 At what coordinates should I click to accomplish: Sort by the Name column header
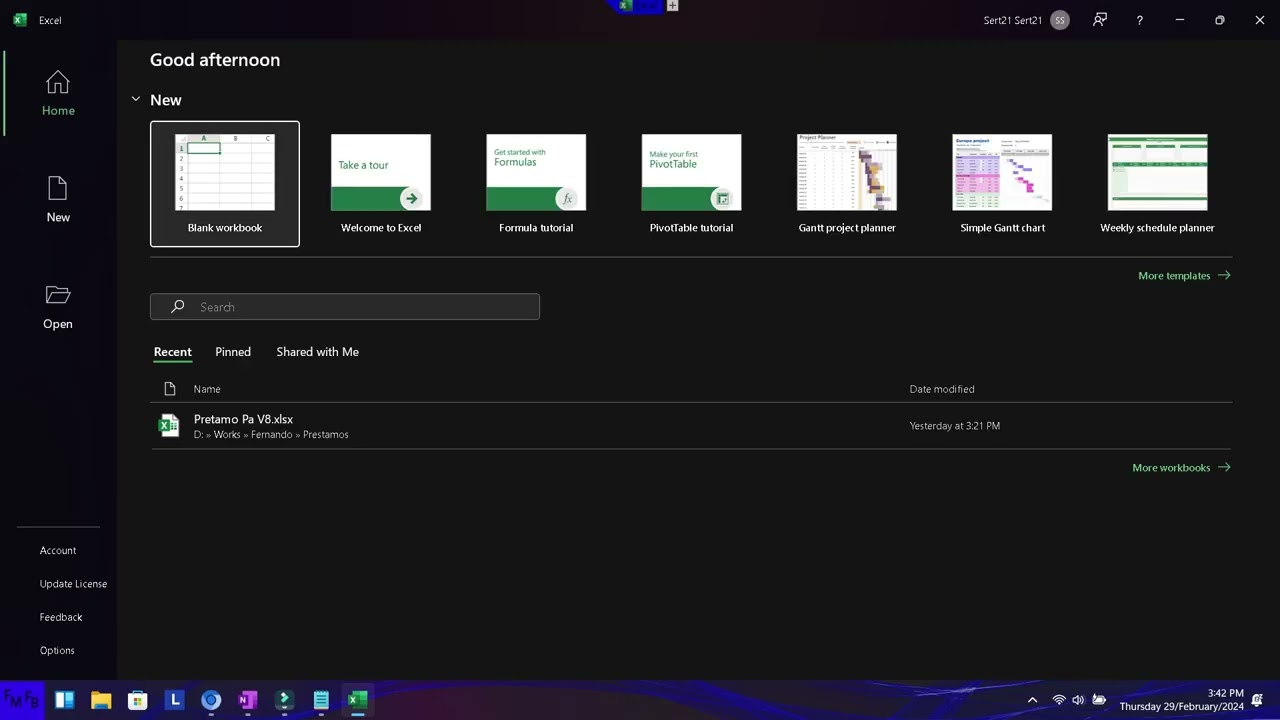[207, 389]
